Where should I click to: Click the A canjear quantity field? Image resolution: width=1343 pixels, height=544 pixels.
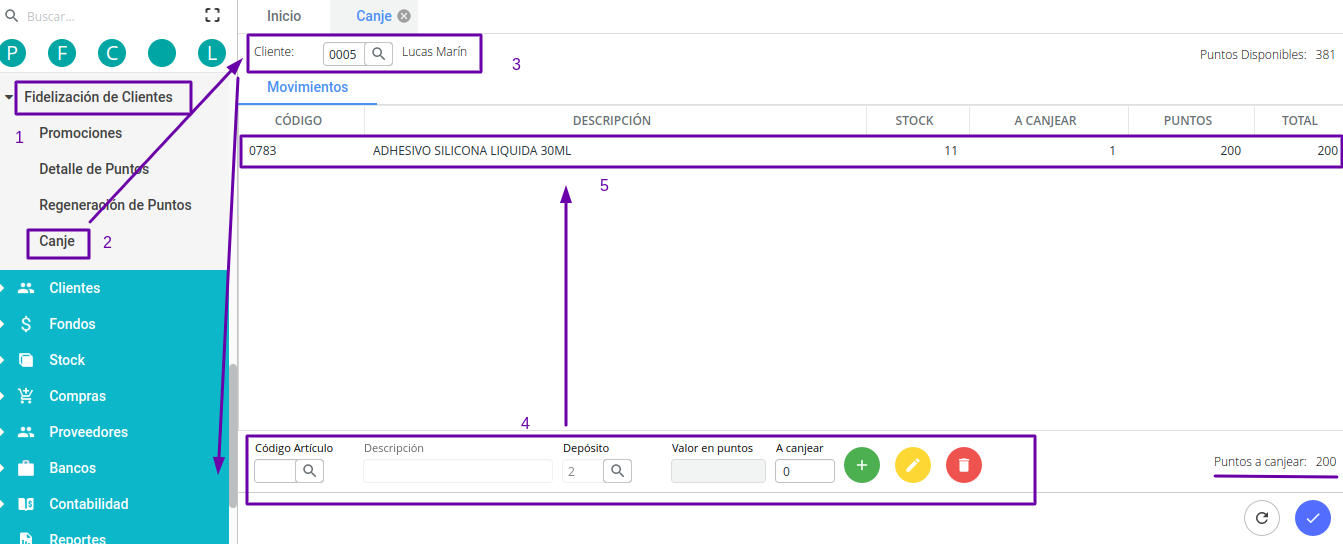[805, 471]
